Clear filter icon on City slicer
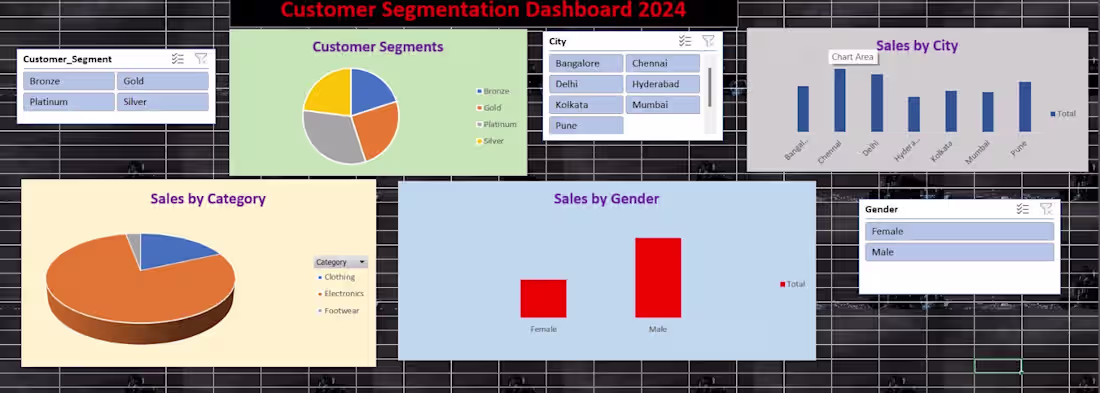This screenshot has width=1100, height=393. click(709, 41)
